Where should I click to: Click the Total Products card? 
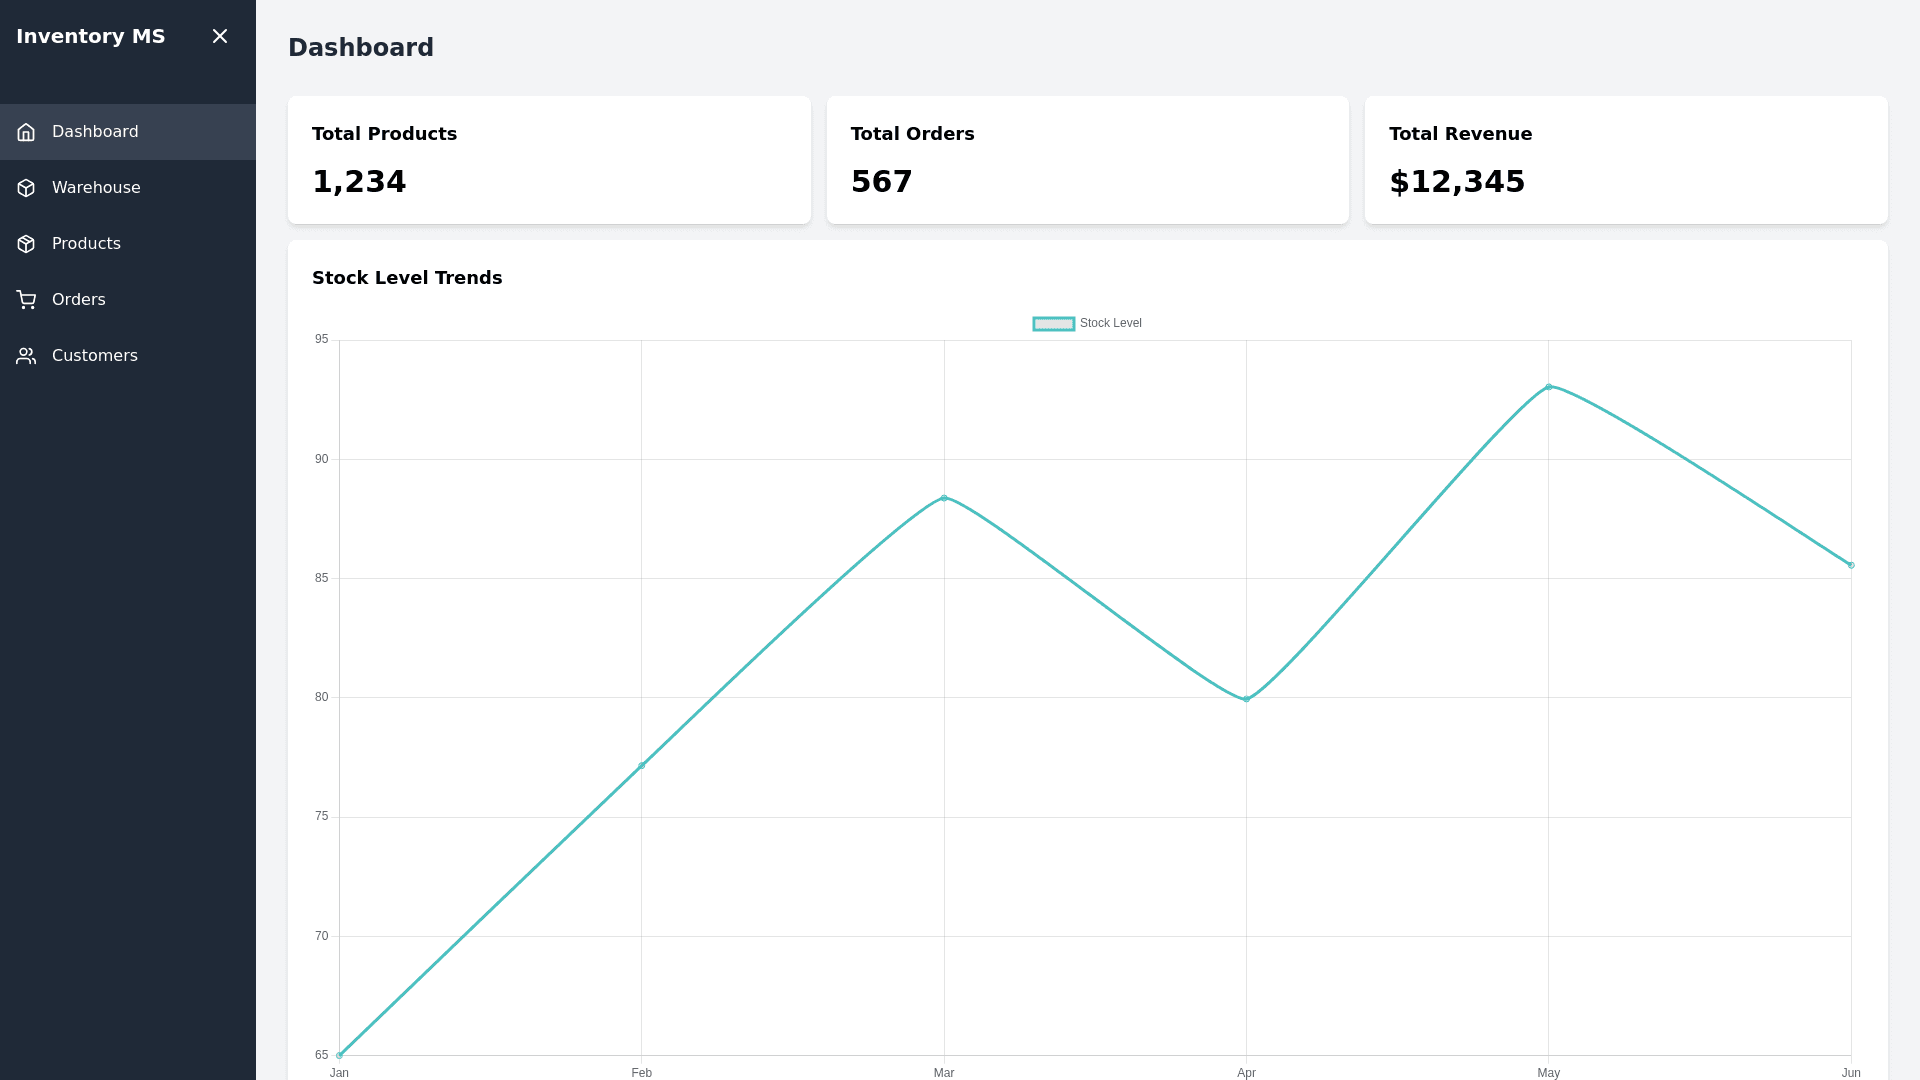[x=549, y=160]
